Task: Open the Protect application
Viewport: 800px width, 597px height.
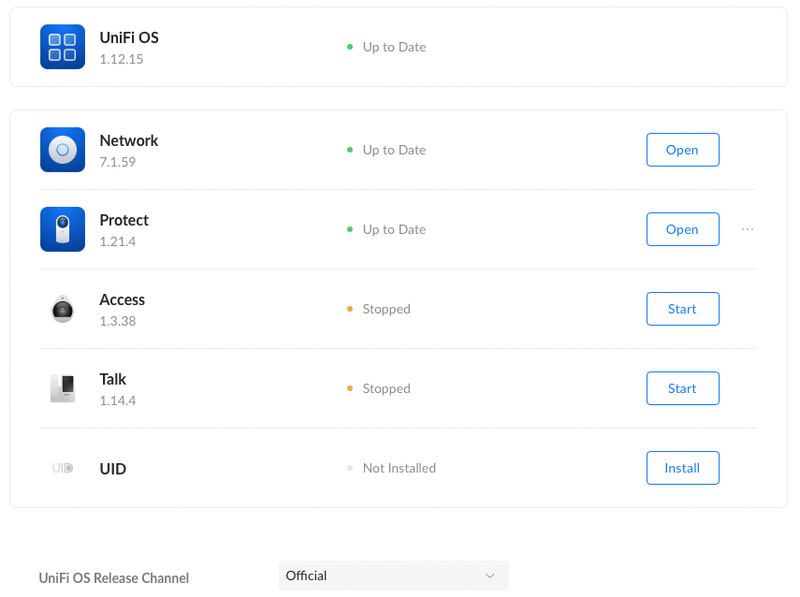Action: click(682, 229)
